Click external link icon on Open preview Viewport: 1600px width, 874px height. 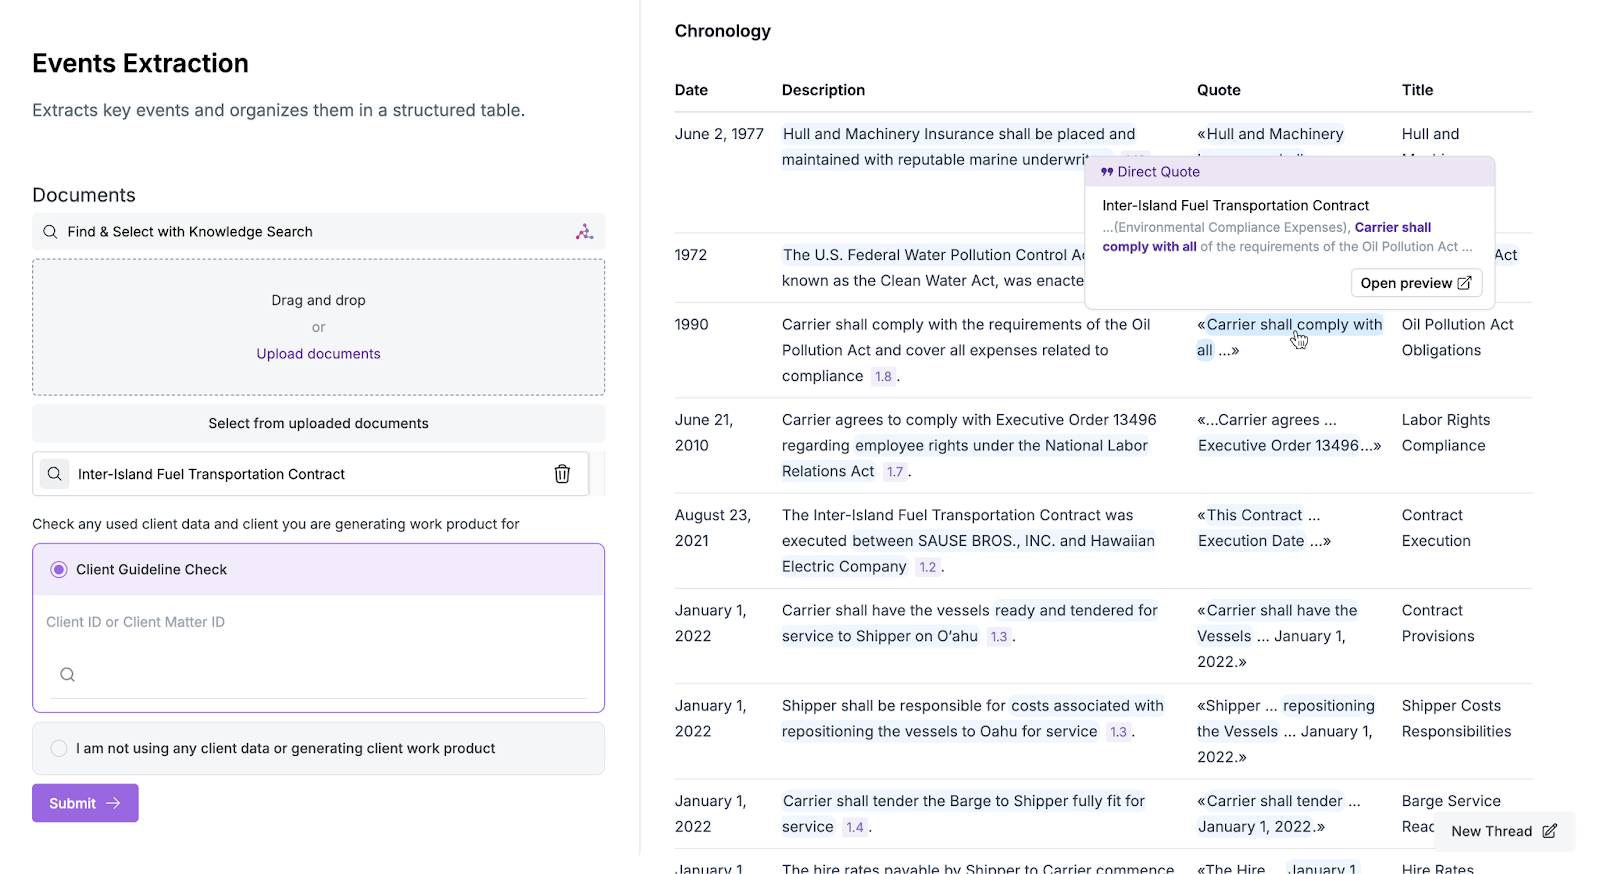click(x=1464, y=283)
